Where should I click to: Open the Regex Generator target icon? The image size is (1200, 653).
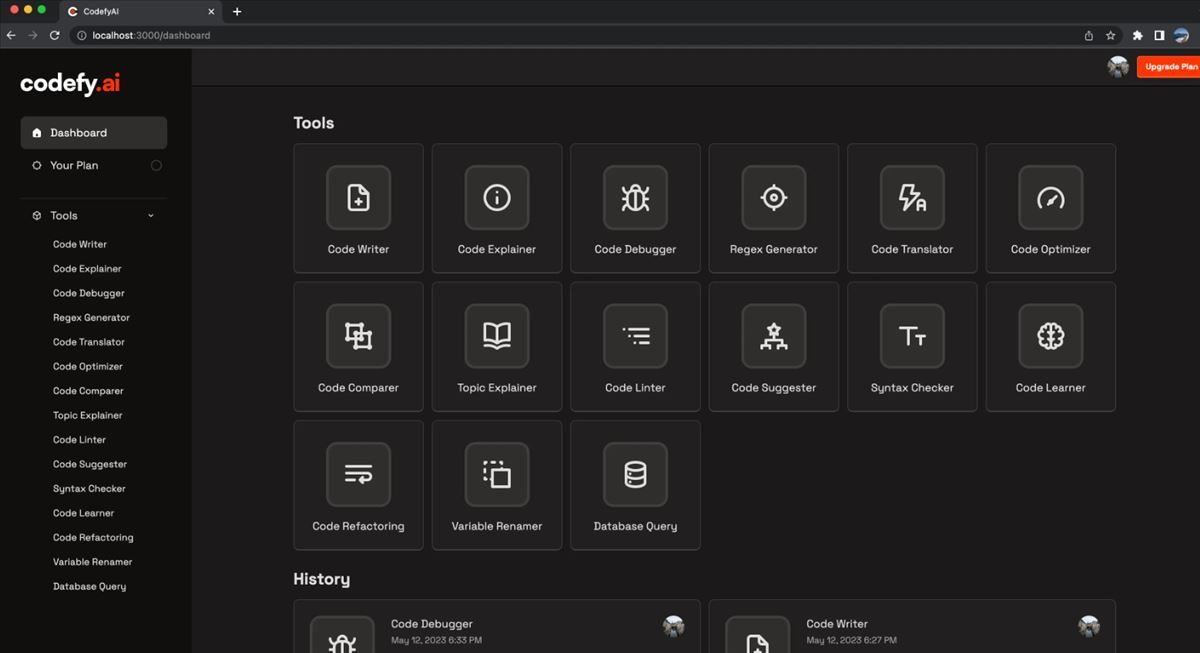point(773,198)
